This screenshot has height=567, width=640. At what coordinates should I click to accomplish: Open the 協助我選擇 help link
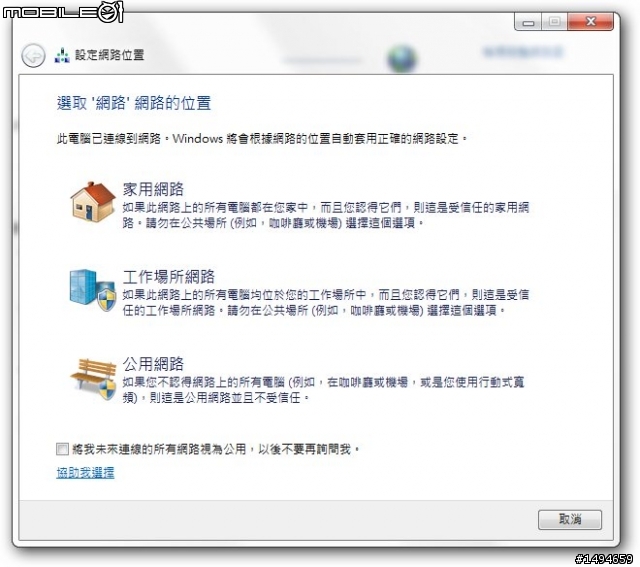point(85,473)
